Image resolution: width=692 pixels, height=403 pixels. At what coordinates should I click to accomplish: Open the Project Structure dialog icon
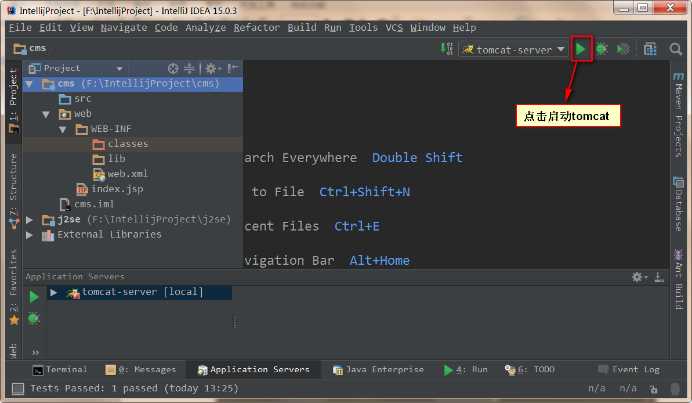tap(650, 49)
